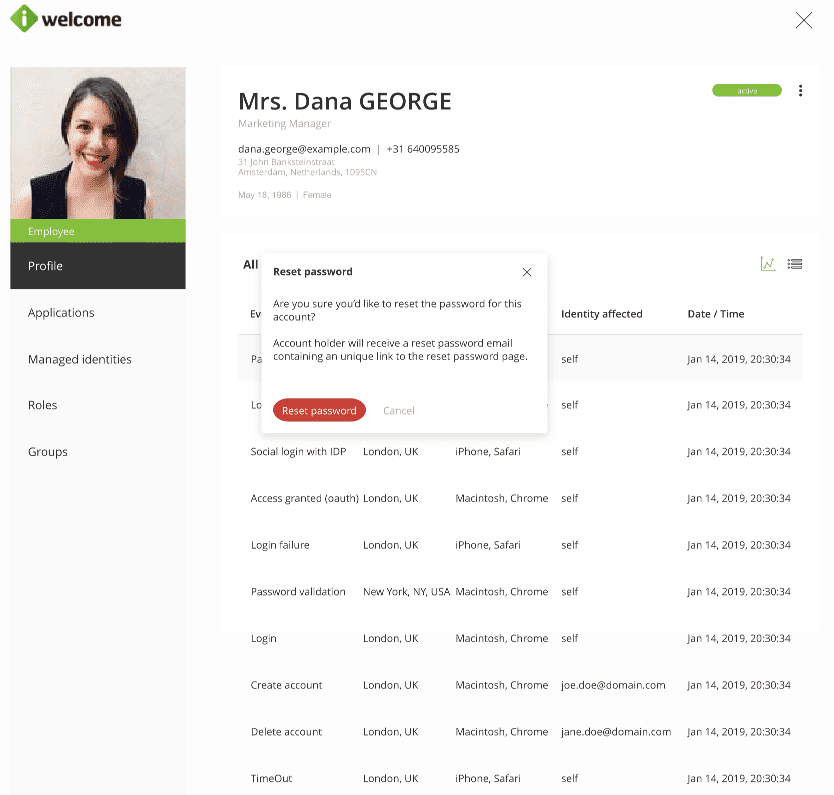Sort by Identity affected column header
The image size is (834, 795).
point(601,314)
